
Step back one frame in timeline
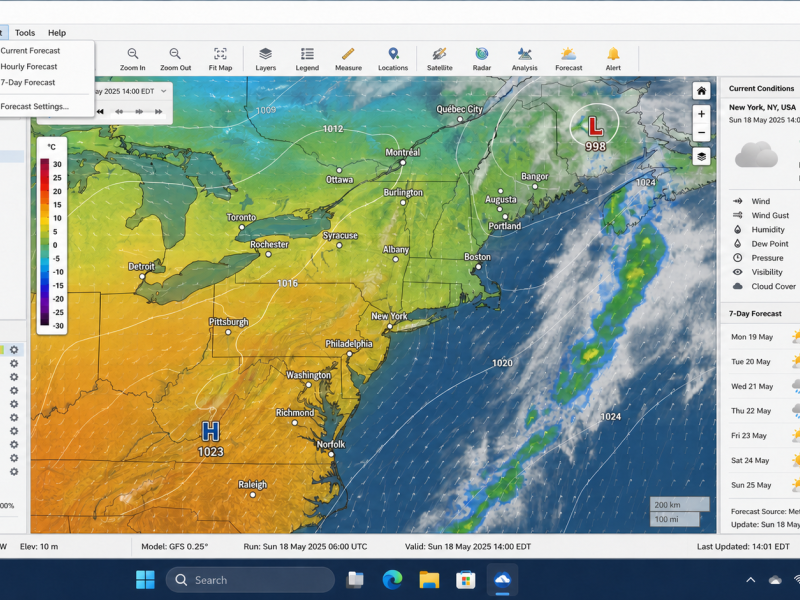pos(119,111)
